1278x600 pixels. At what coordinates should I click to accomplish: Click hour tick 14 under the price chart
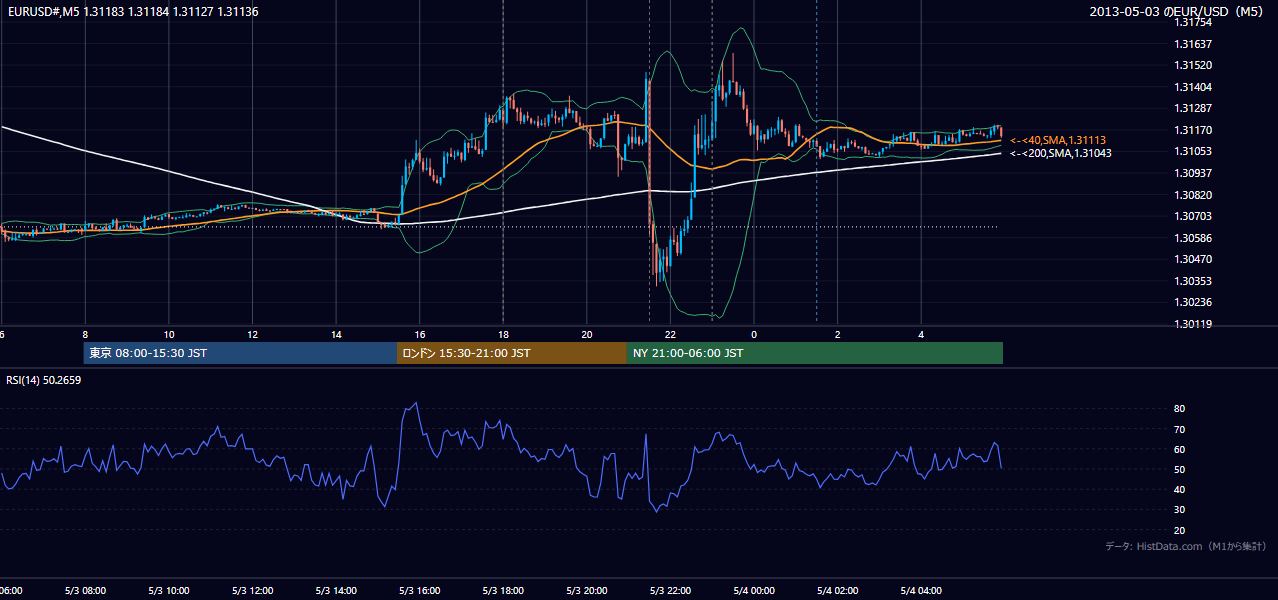tap(336, 334)
